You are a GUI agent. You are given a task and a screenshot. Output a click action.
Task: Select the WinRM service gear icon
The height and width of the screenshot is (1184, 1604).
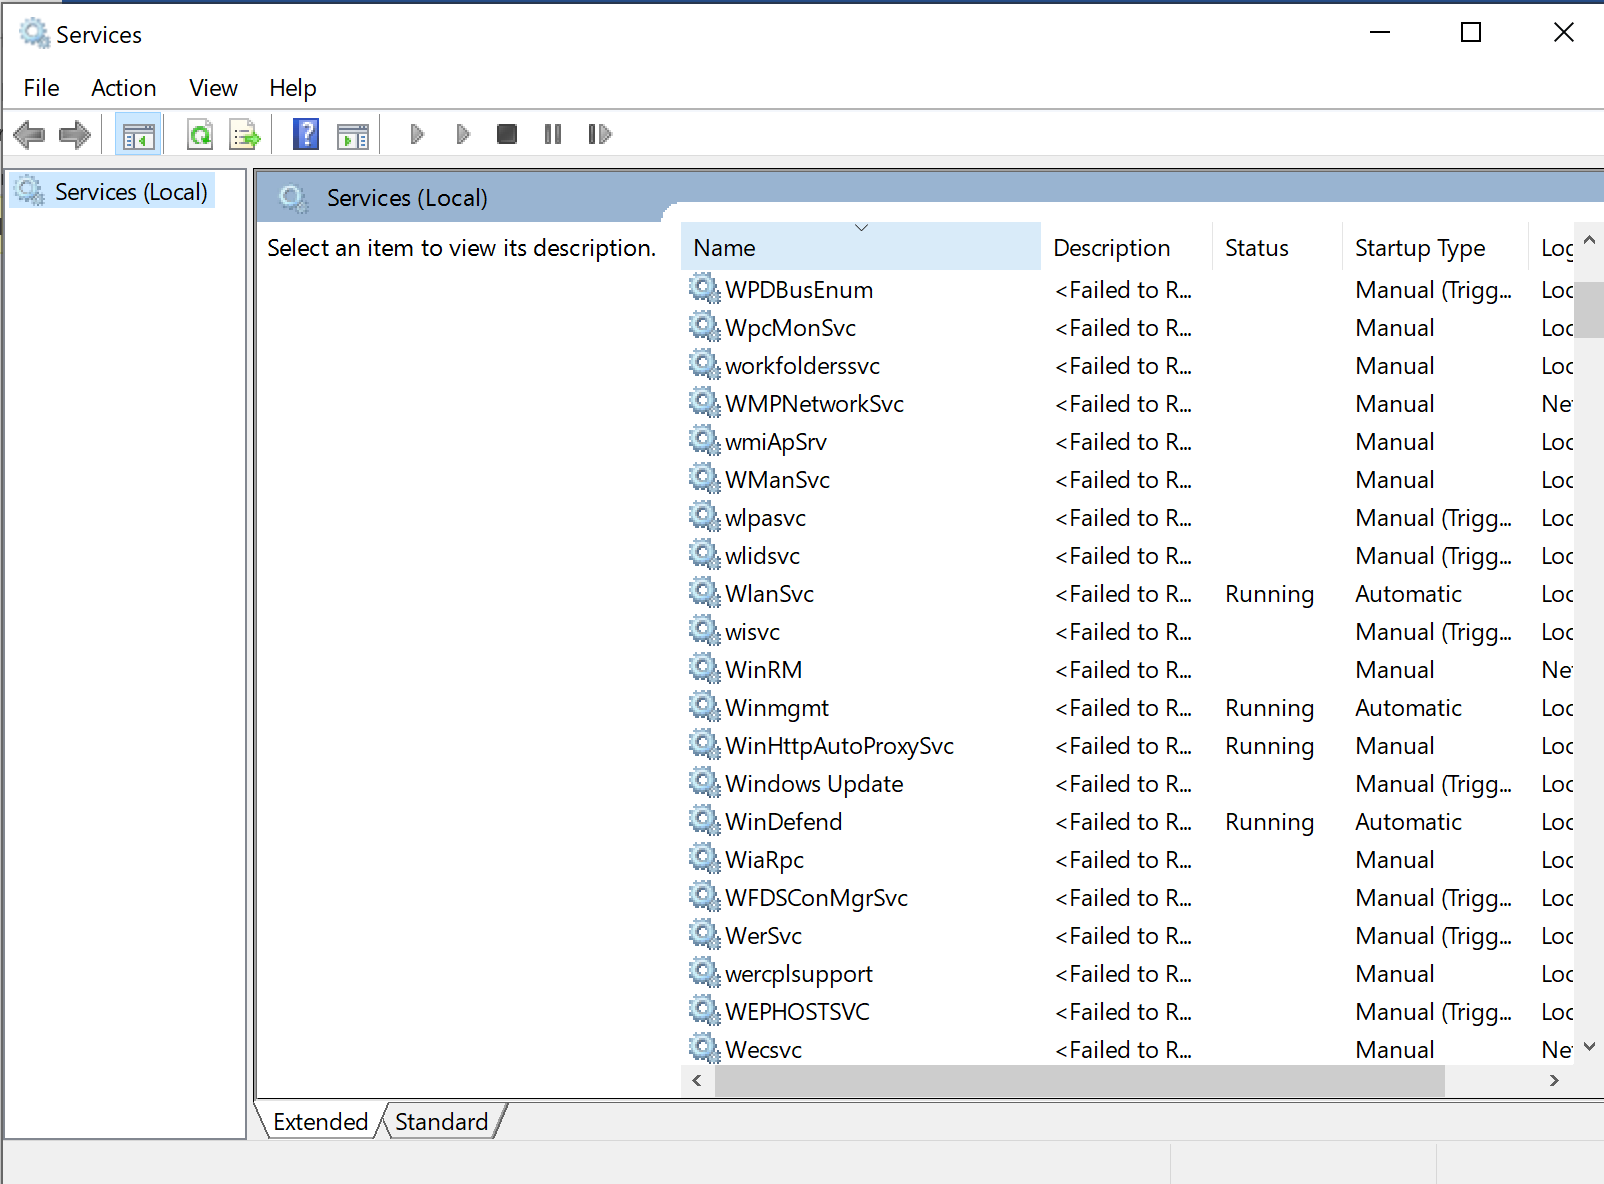tap(705, 669)
